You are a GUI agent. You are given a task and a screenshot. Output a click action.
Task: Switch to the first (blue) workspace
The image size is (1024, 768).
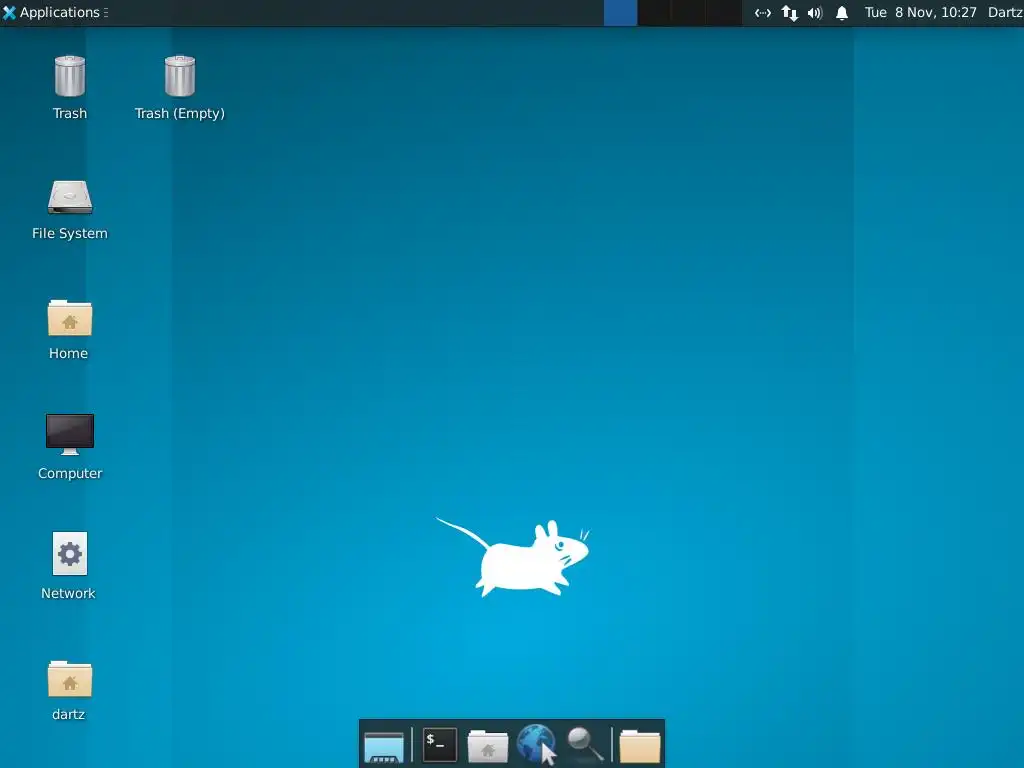620,13
